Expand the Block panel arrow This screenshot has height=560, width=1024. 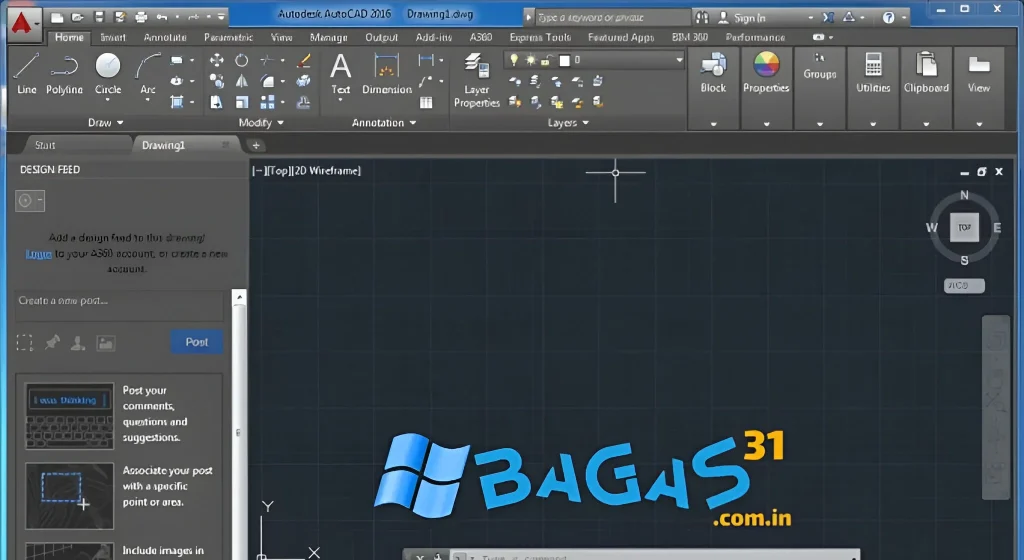(x=713, y=123)
